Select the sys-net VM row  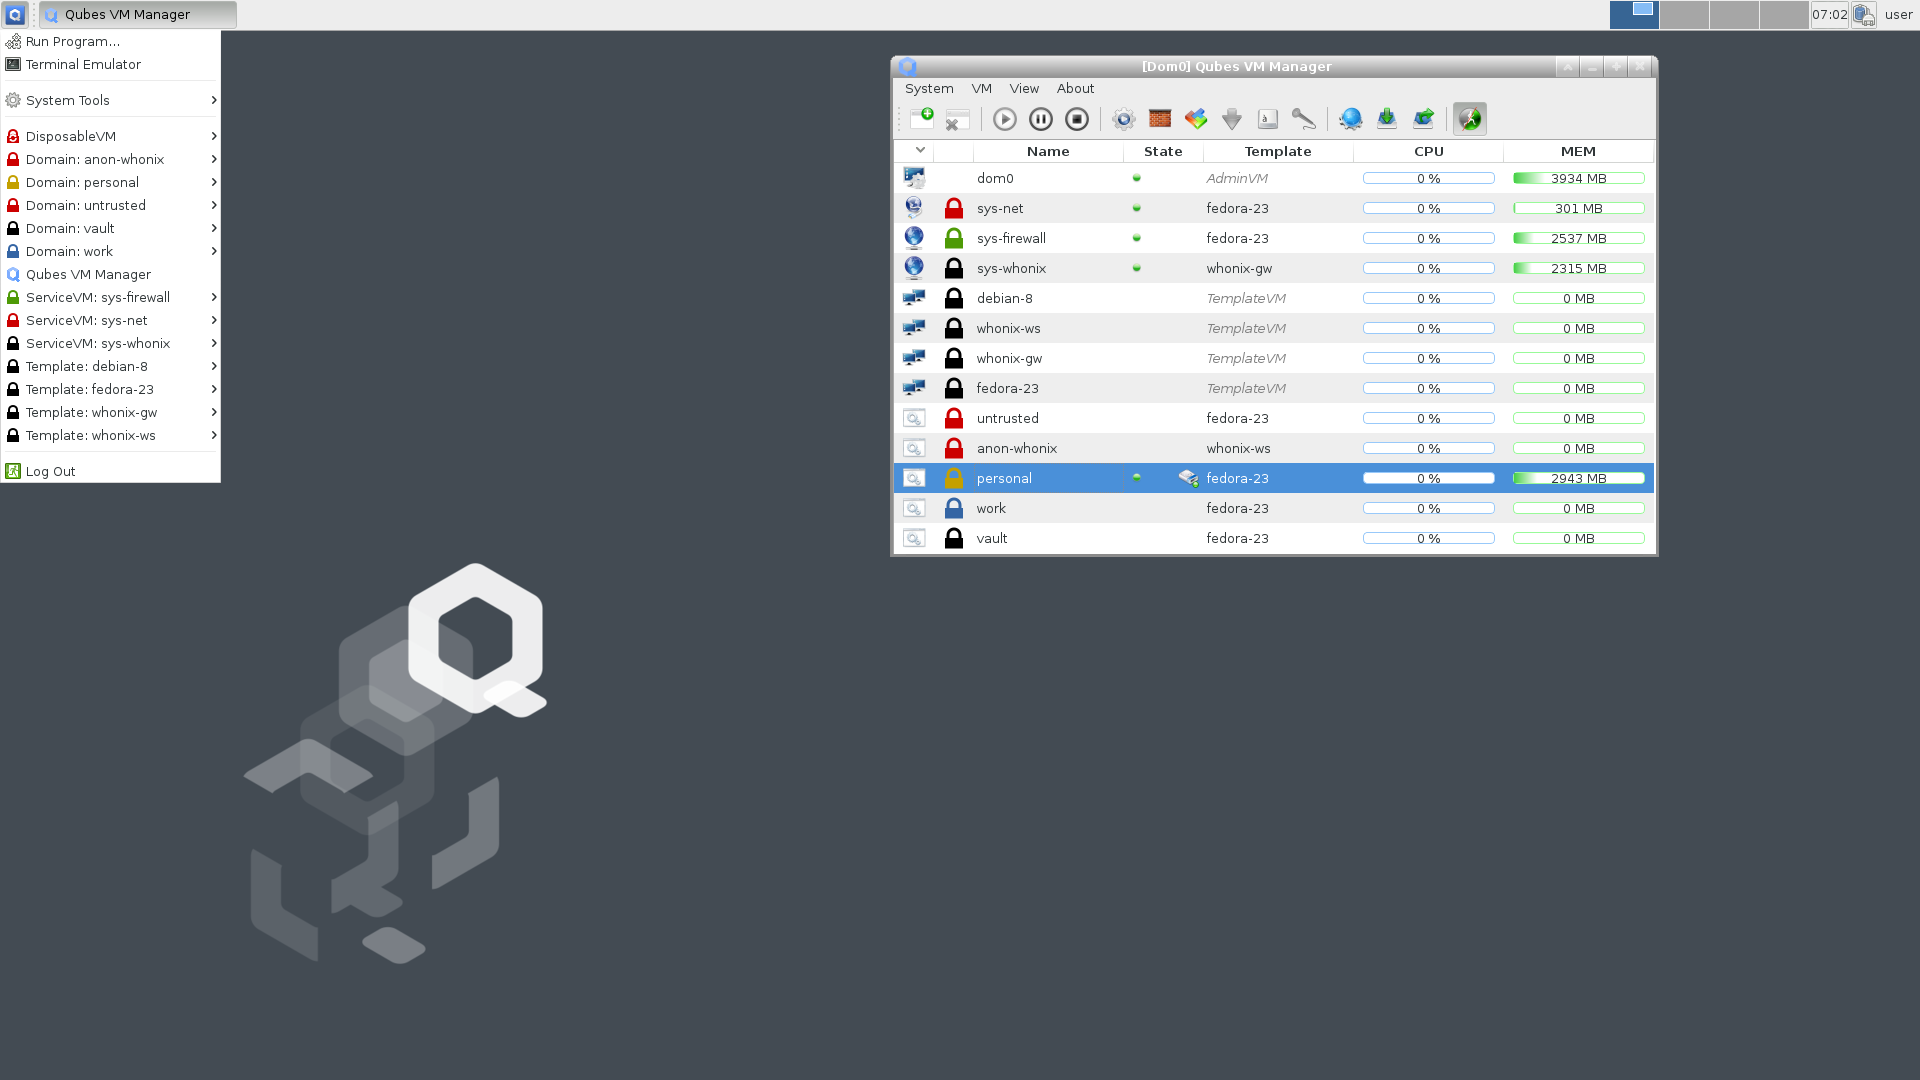point(1274,208)
